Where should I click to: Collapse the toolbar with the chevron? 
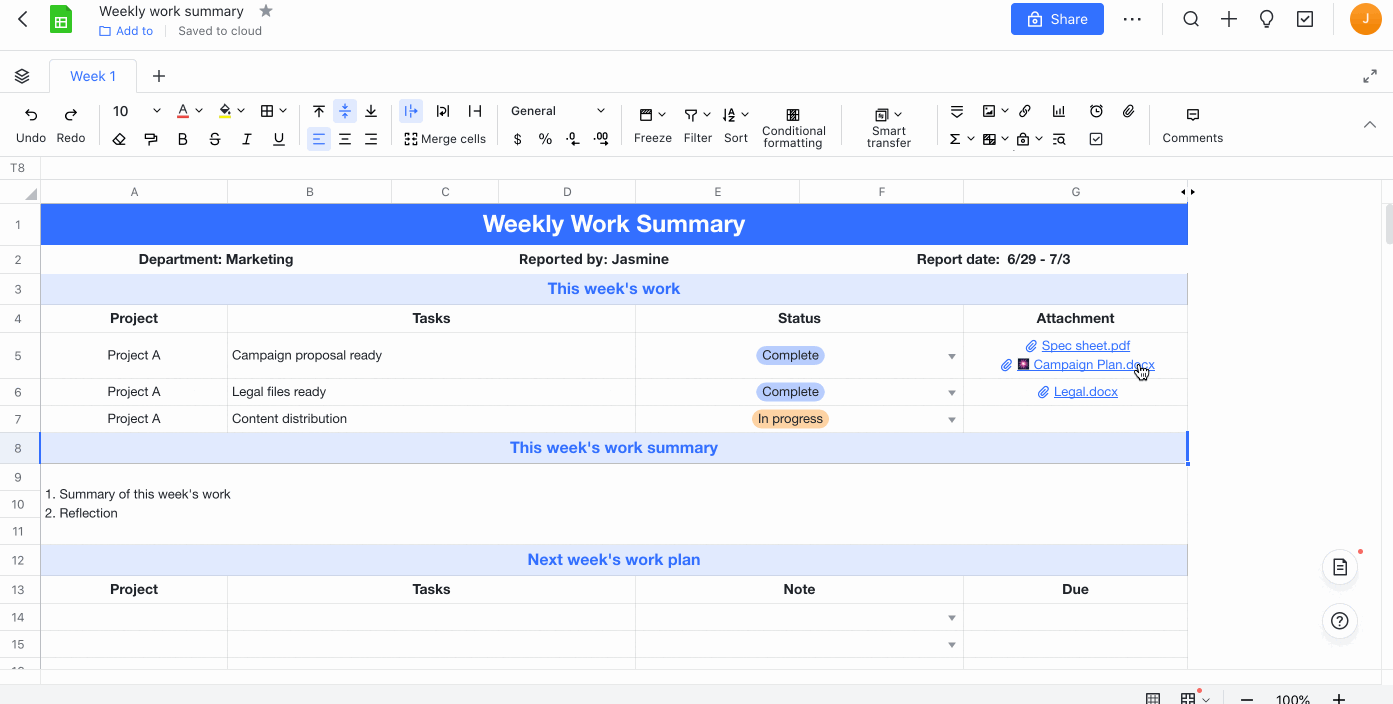tap(1369, 125)
